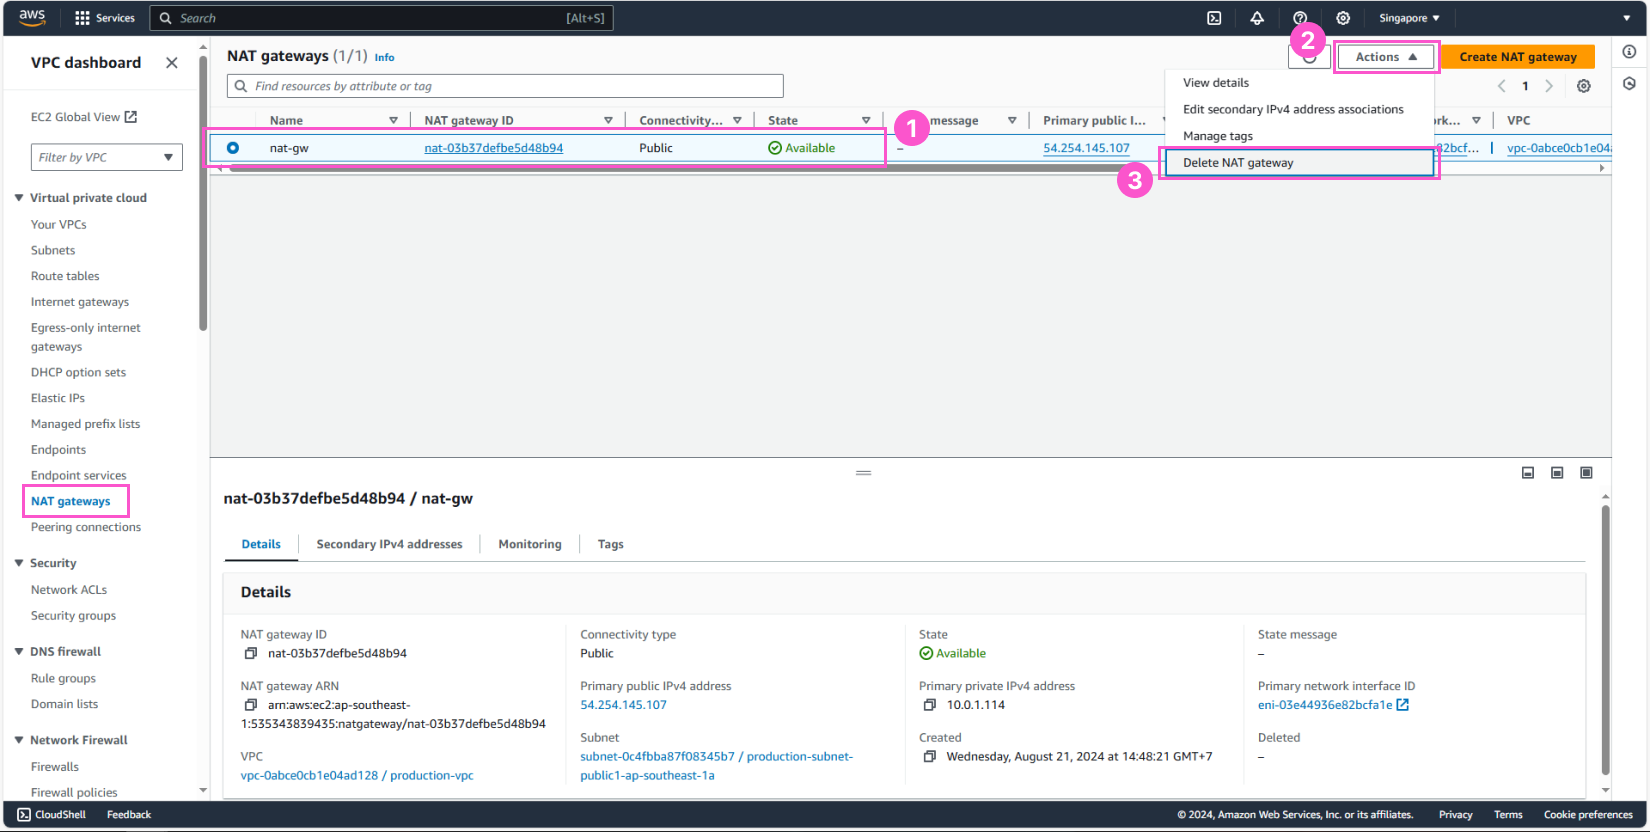Copy the primary private IPv4 address

pyautogui.click(x=930, y=705)
